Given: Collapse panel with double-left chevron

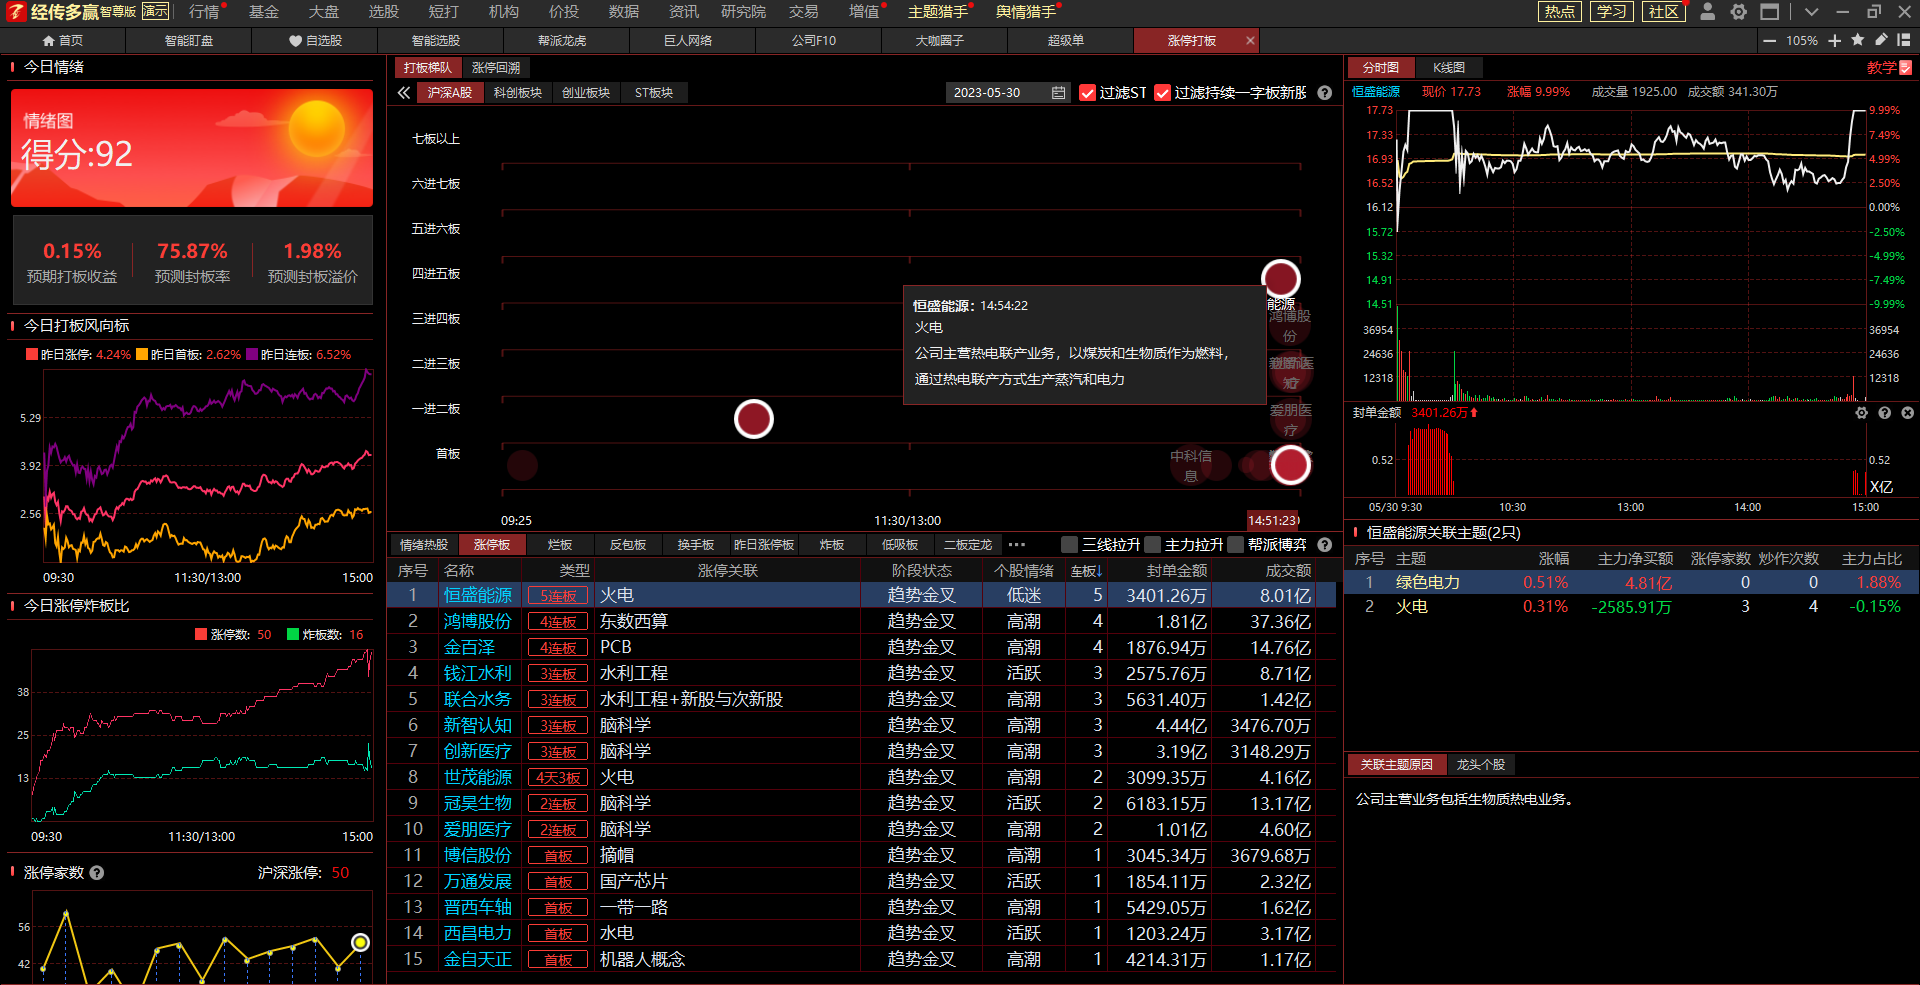Looking at the screenshot, I should pos(404,93).
